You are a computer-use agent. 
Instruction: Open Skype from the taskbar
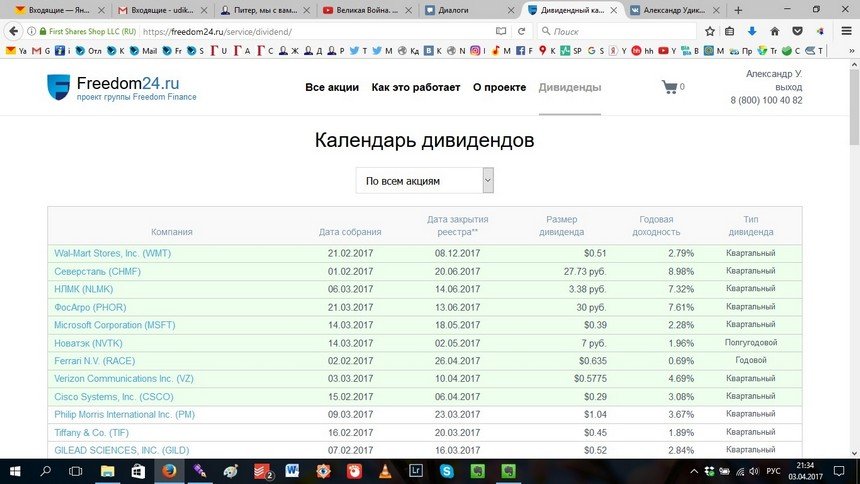click(447, 471)
